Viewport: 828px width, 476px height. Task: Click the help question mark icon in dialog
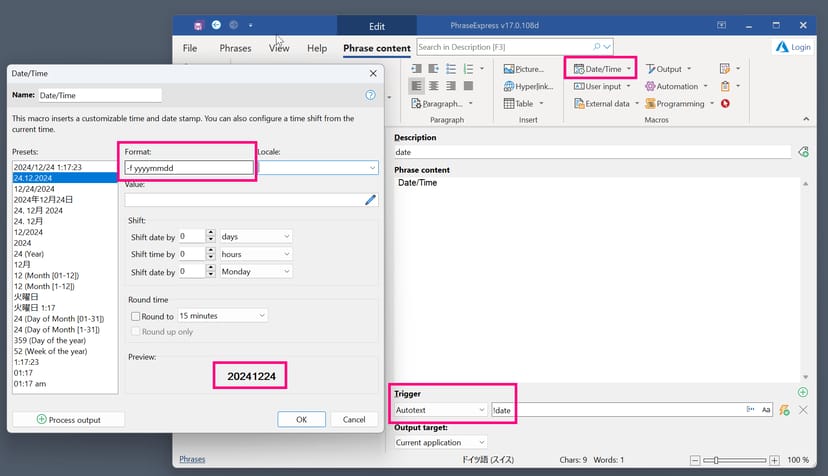coord(370,95)
